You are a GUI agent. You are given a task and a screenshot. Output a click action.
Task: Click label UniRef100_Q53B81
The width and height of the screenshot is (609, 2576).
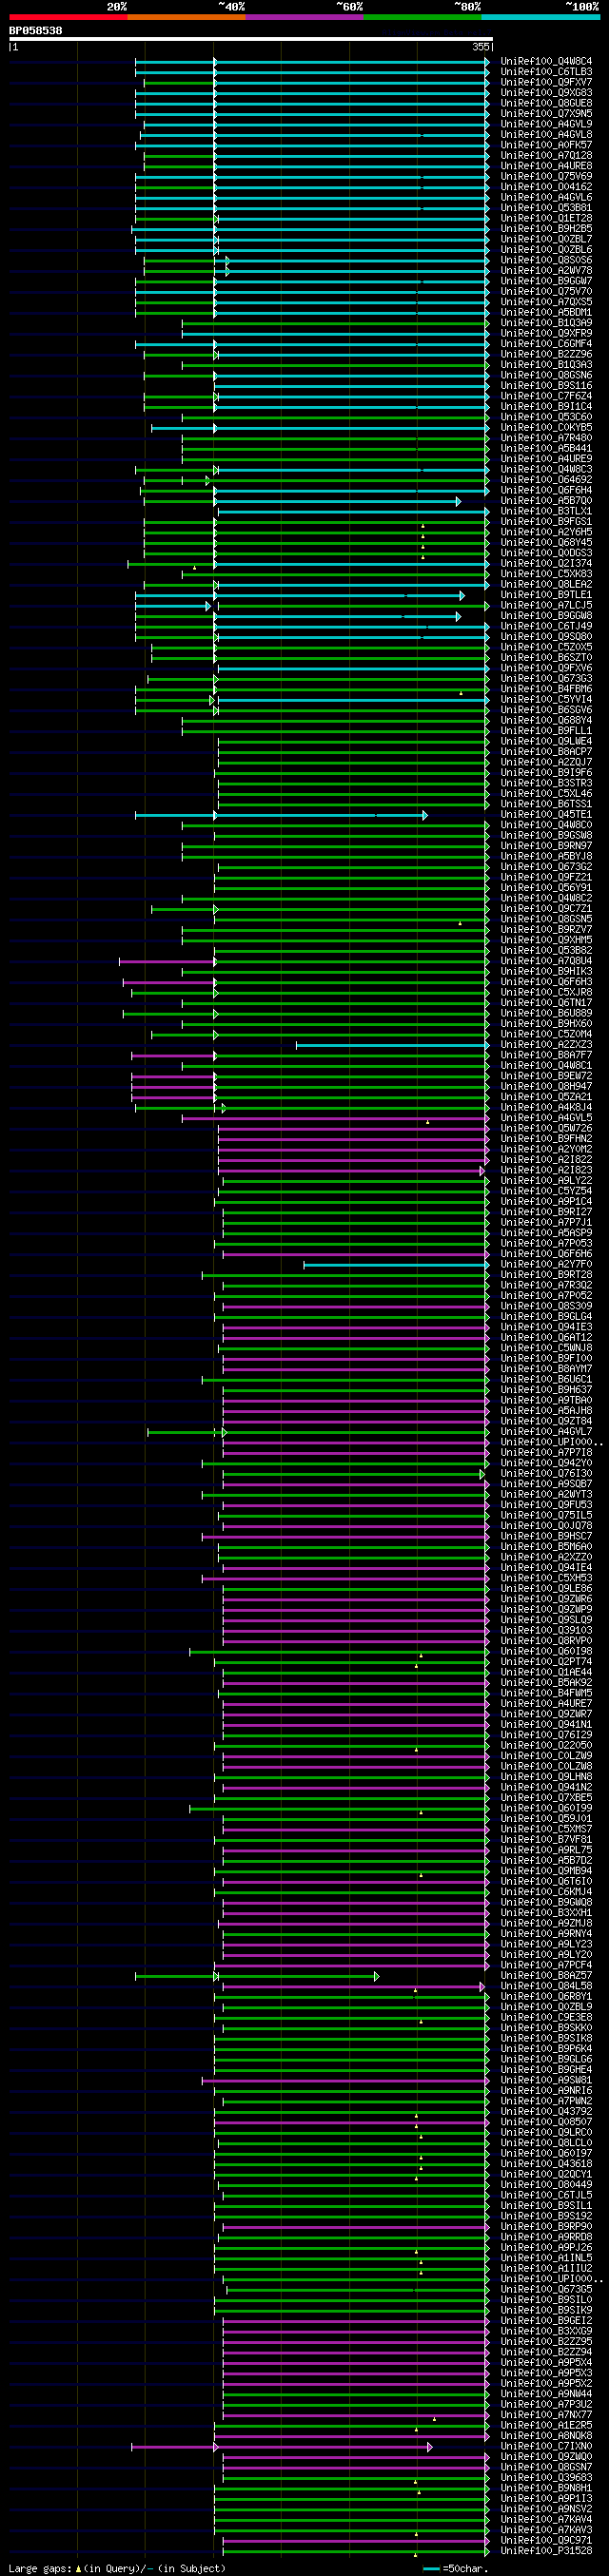coord(546,208)
